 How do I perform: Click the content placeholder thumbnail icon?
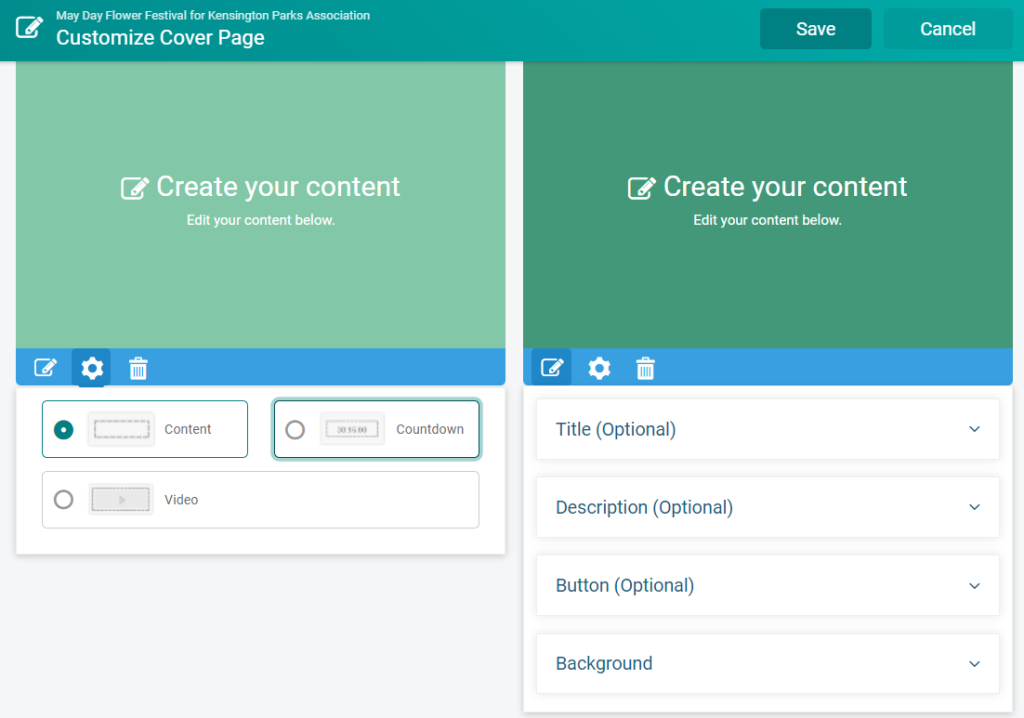(121, 429)
